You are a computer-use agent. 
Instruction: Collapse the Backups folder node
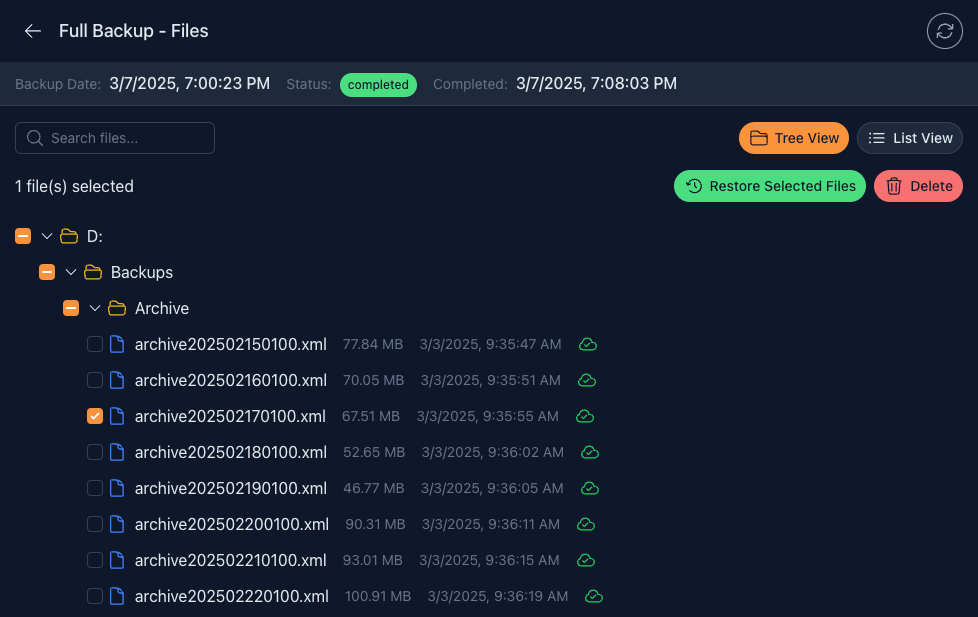pyautogui.click(x=71, y=272)
